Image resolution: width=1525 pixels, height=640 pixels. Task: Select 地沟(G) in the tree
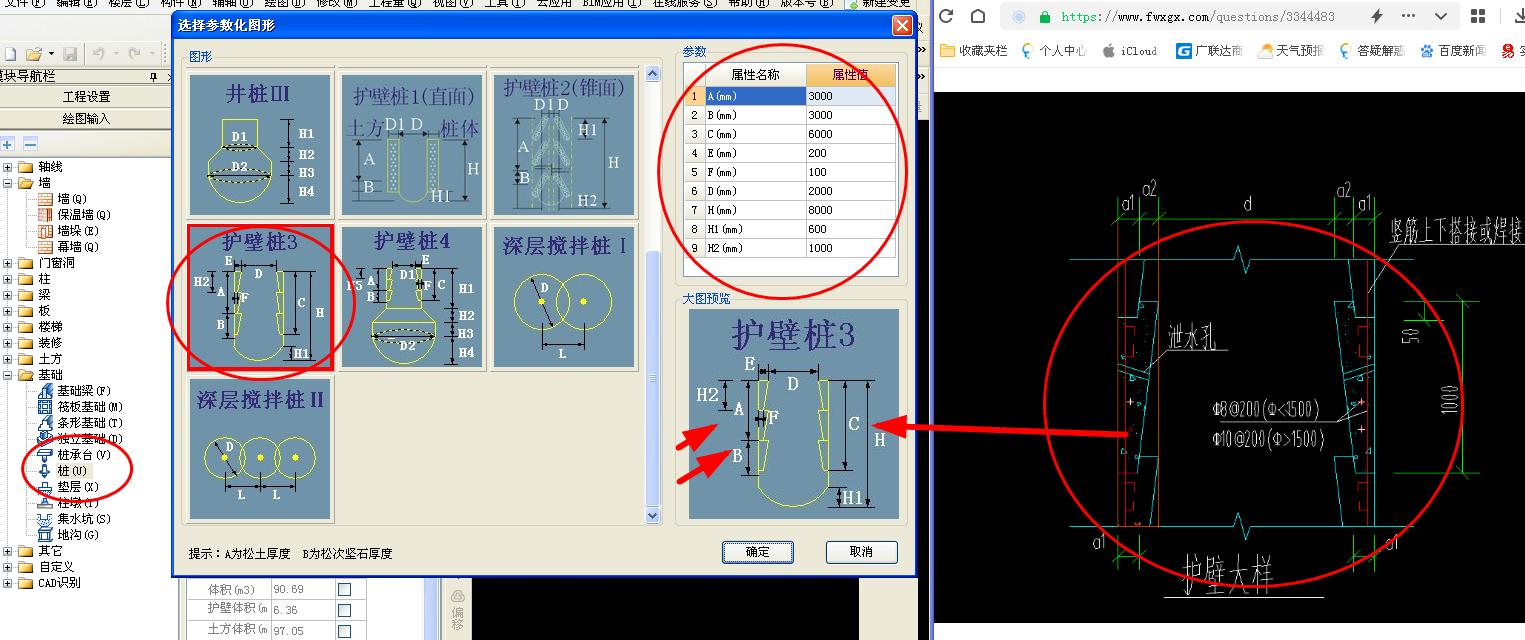pos(78,535)
